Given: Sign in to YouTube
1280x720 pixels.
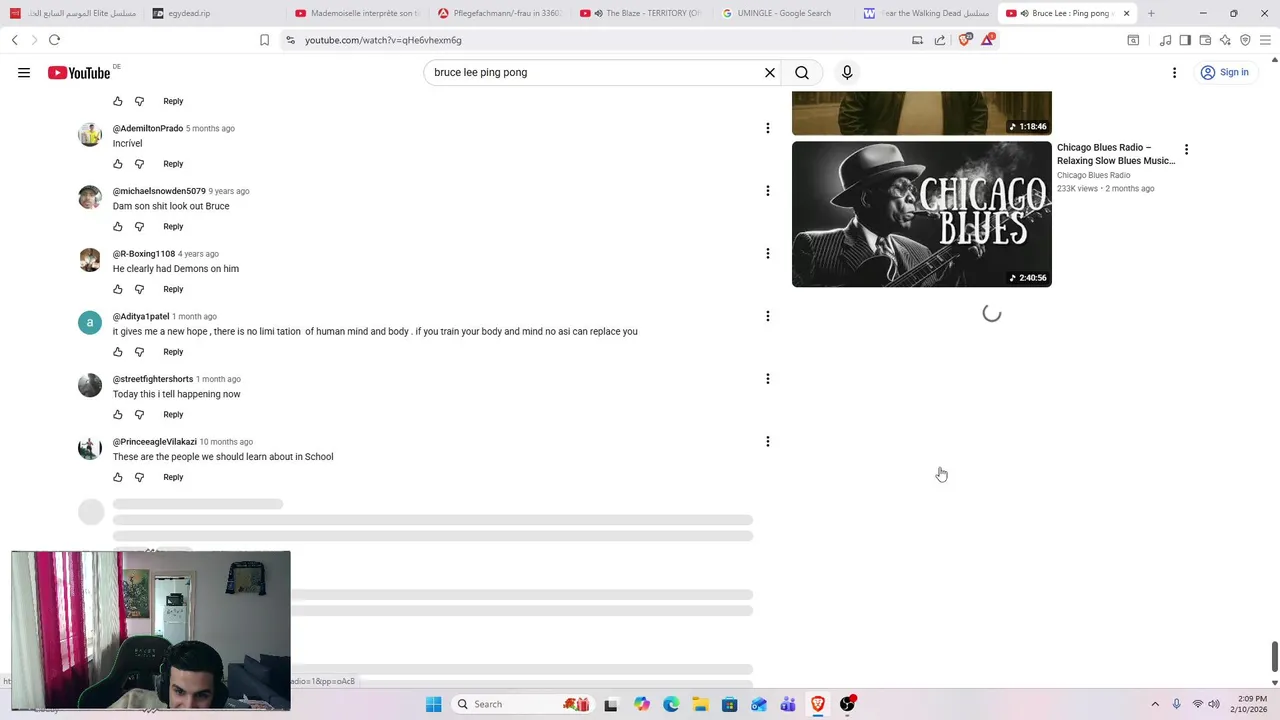Looking at the screenshot, I should (1225, 72).
